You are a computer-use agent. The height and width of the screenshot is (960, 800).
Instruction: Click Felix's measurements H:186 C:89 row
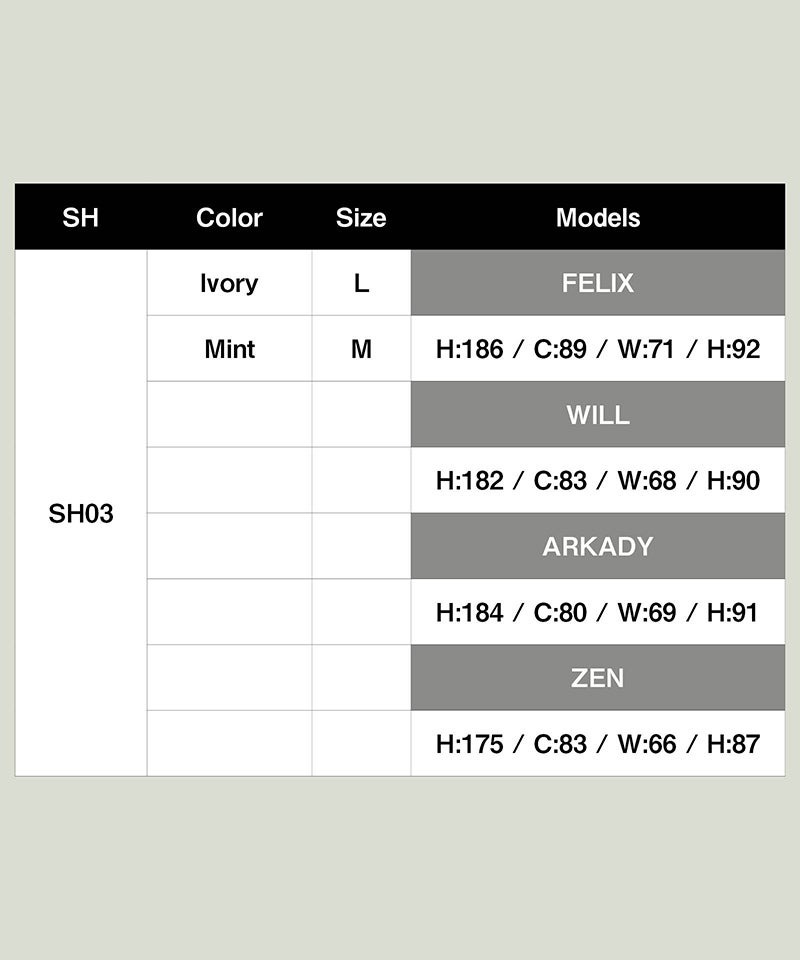pos(598,349)
